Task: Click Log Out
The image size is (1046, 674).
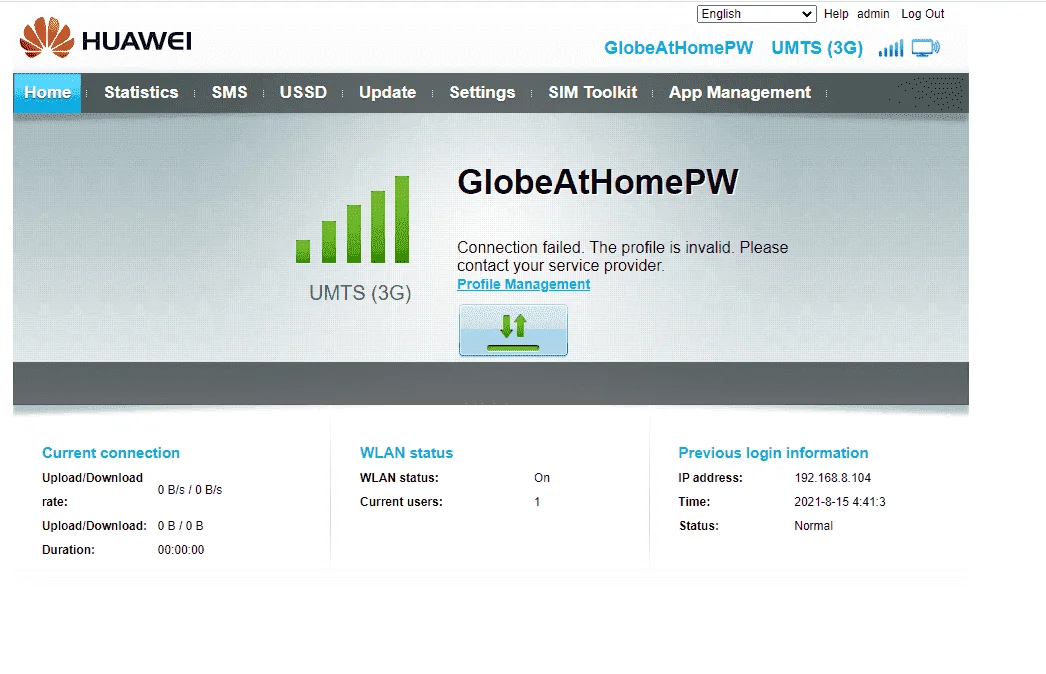Action: [x=923, y=14]
